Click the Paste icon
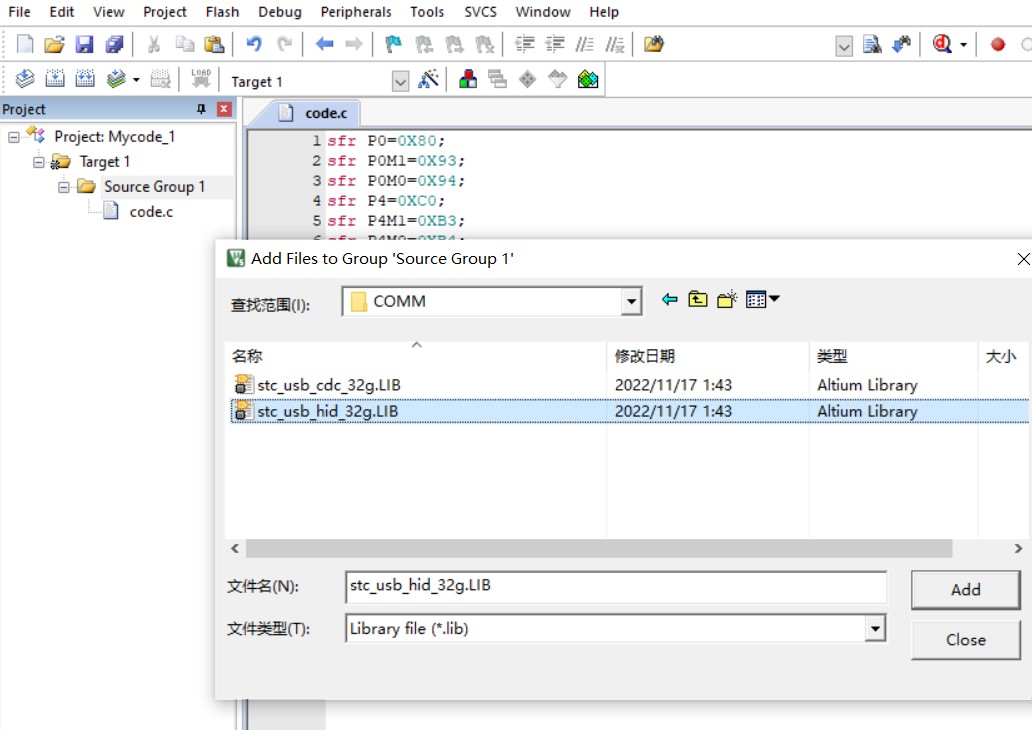The height and width of the screenshot is (730, 1032). click(x=215, y=44)
